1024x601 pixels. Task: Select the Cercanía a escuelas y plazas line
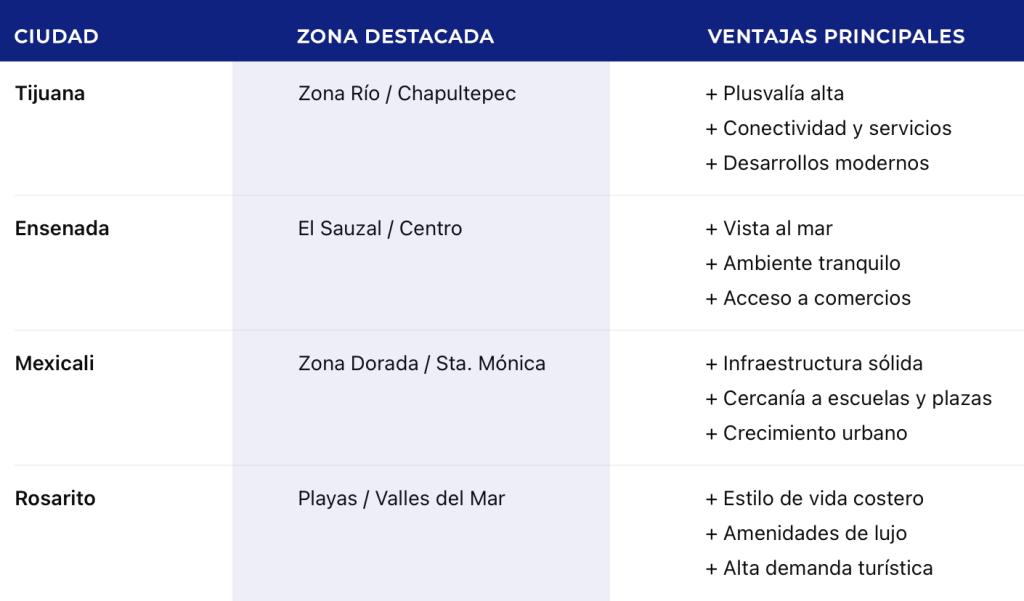point(849,399)
